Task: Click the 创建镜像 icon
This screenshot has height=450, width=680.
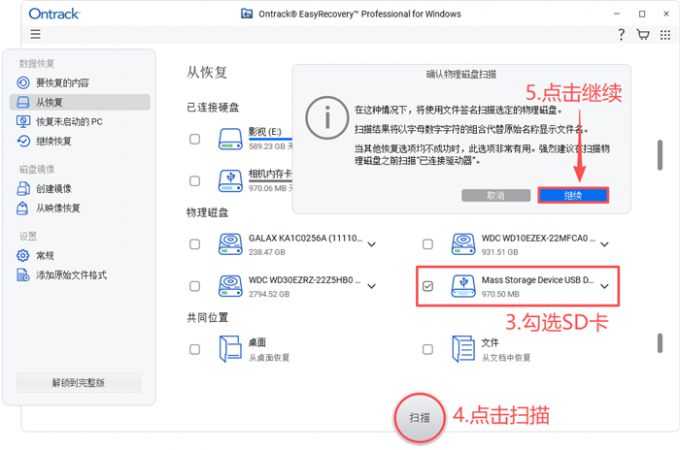Action: click(x=23, y=189)
